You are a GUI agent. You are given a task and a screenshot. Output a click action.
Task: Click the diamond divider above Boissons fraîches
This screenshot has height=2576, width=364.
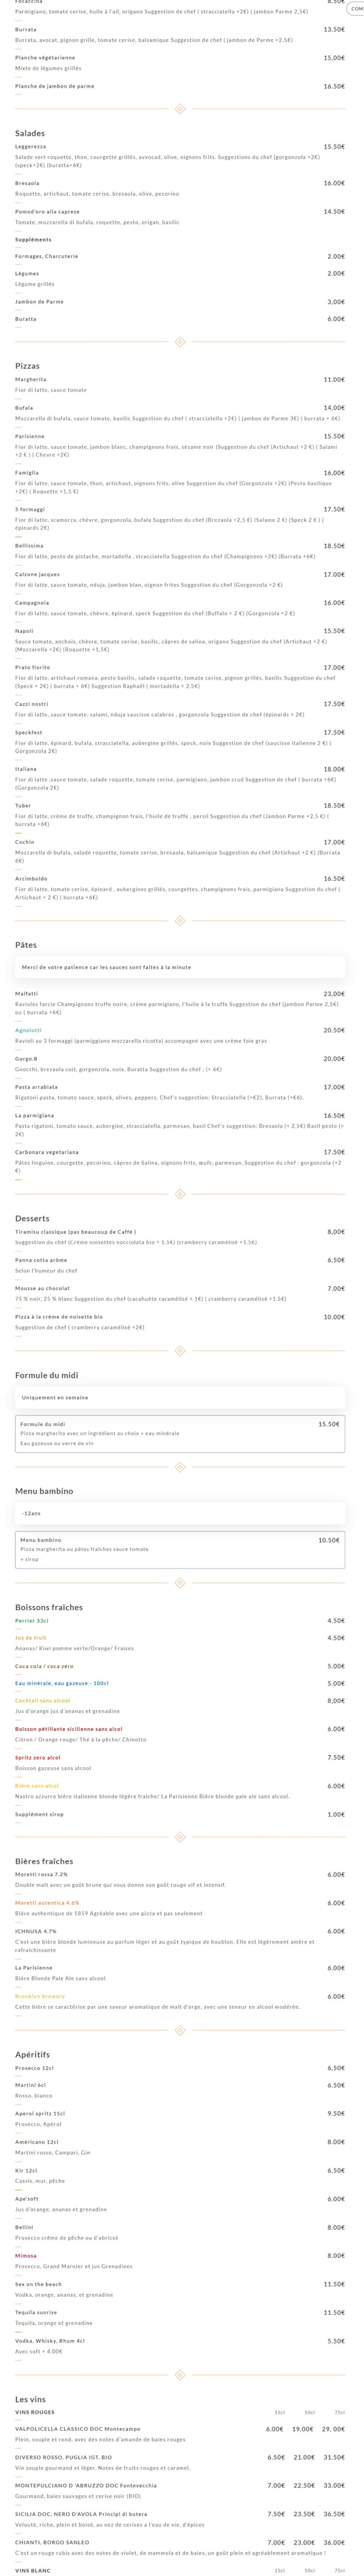tap(180, 1583)
